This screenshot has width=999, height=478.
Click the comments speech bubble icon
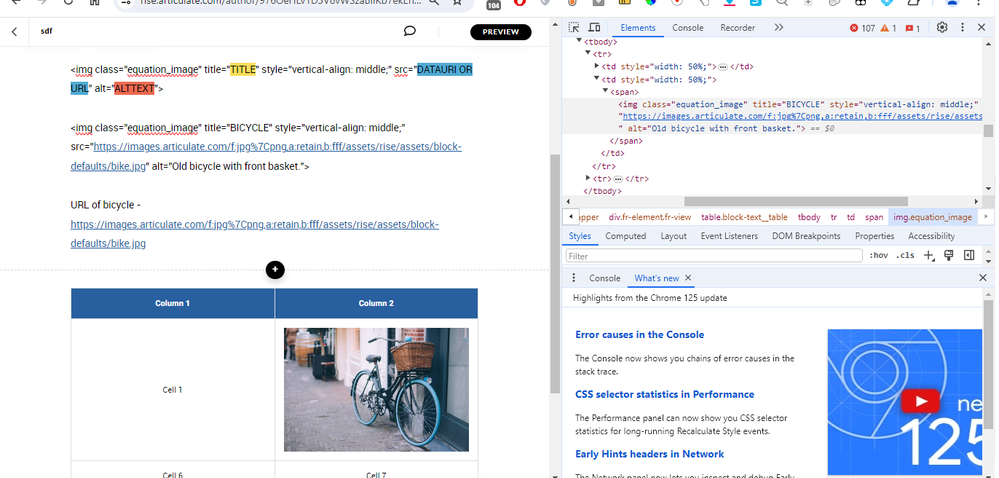pyautogui.click(x=410, y=32)
